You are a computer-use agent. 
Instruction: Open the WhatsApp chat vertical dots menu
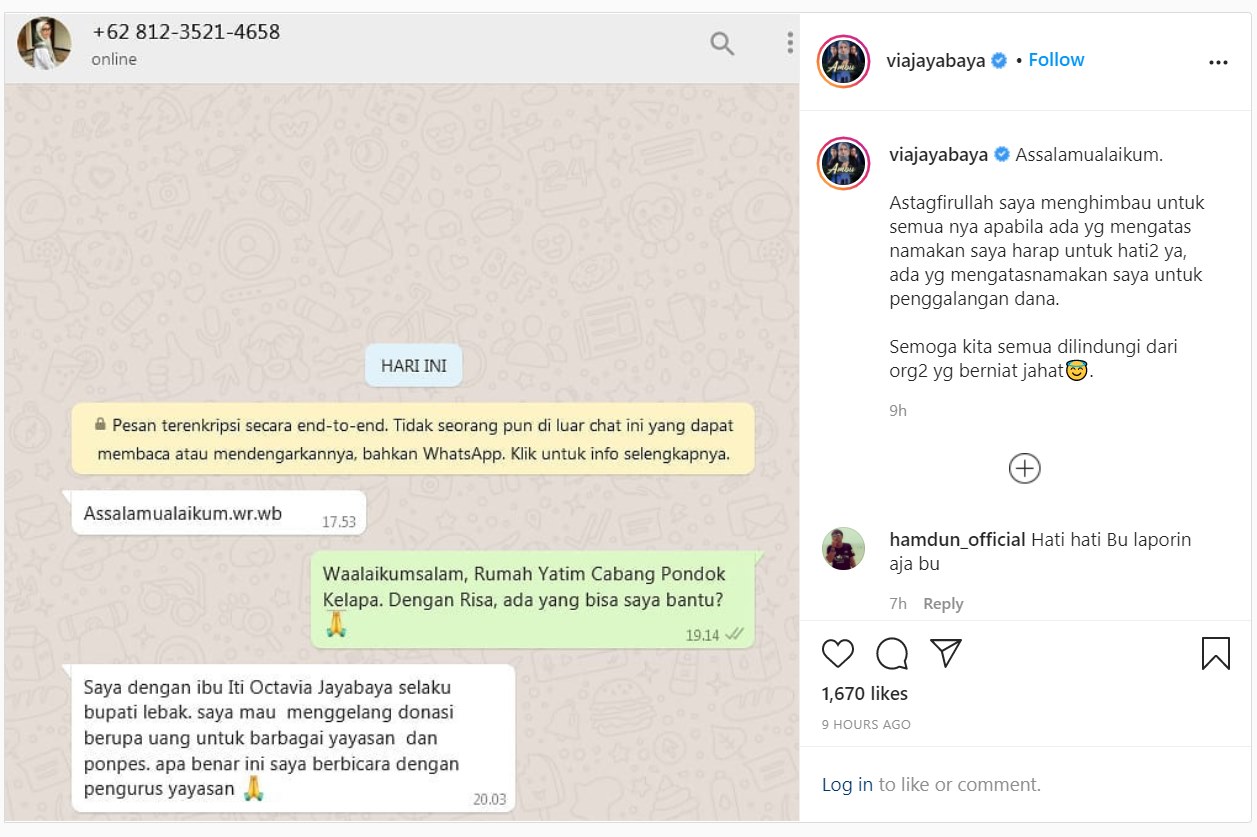click(x=789, y=43)
